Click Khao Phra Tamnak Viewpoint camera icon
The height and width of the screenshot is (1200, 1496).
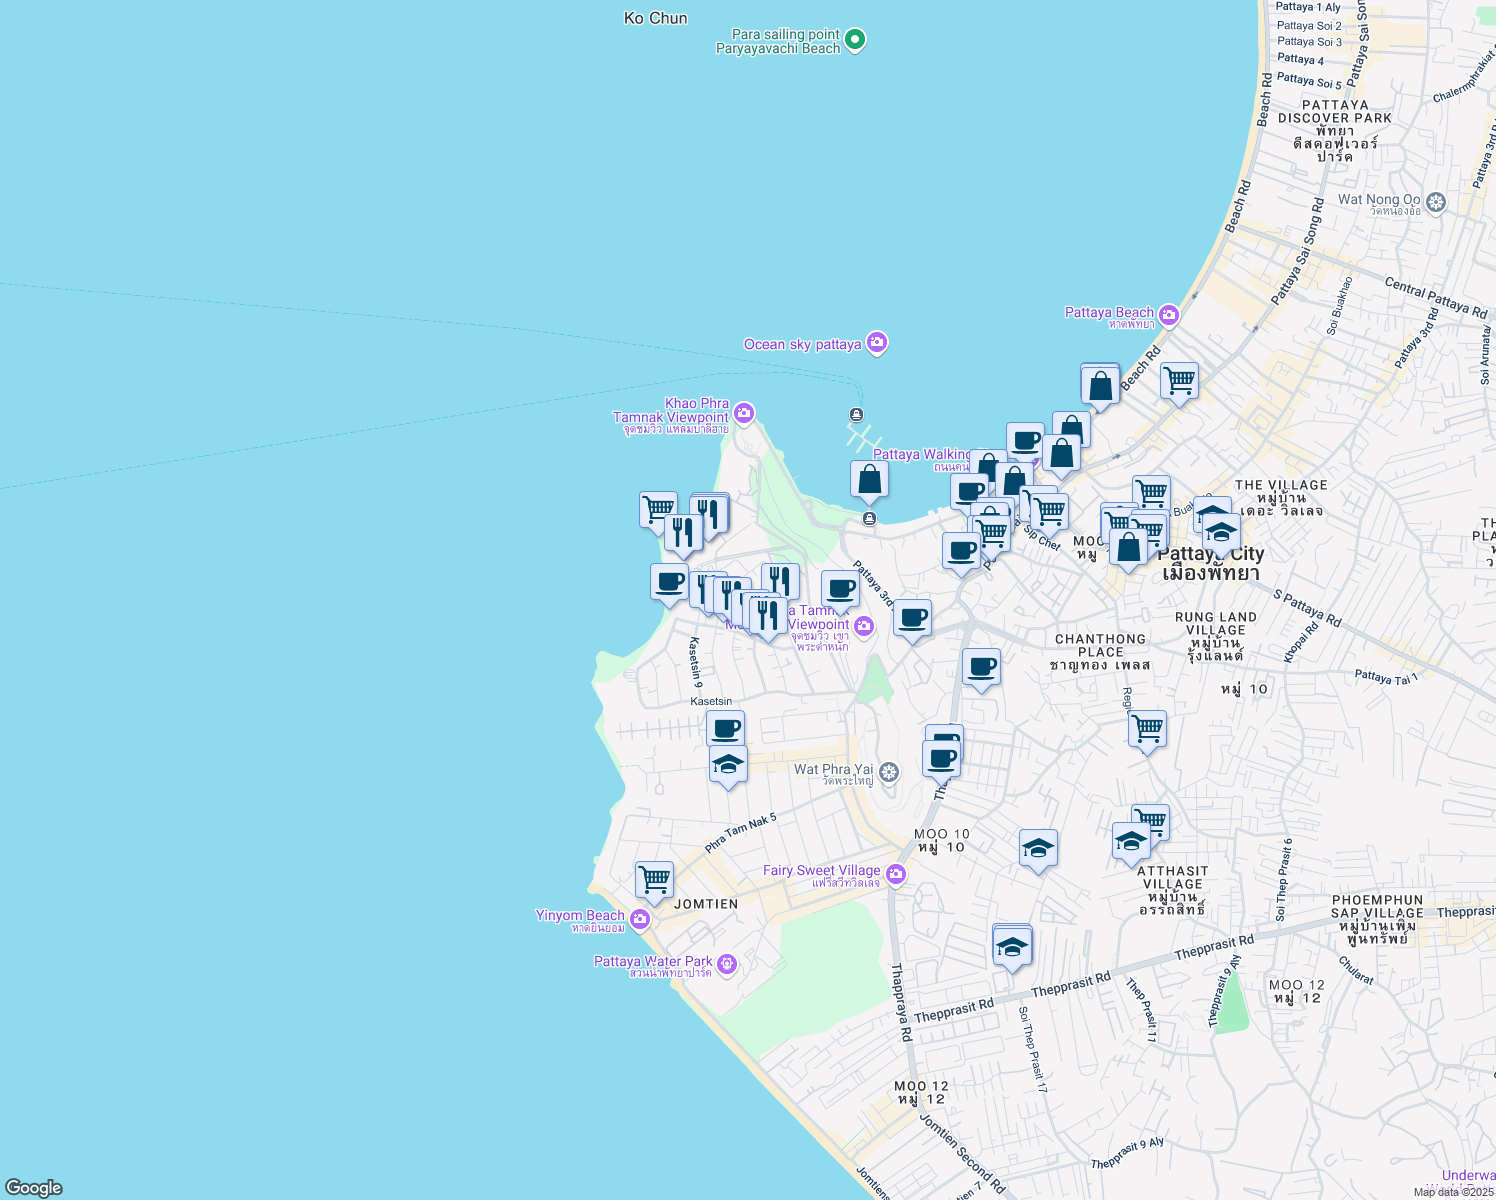(744, 412)
